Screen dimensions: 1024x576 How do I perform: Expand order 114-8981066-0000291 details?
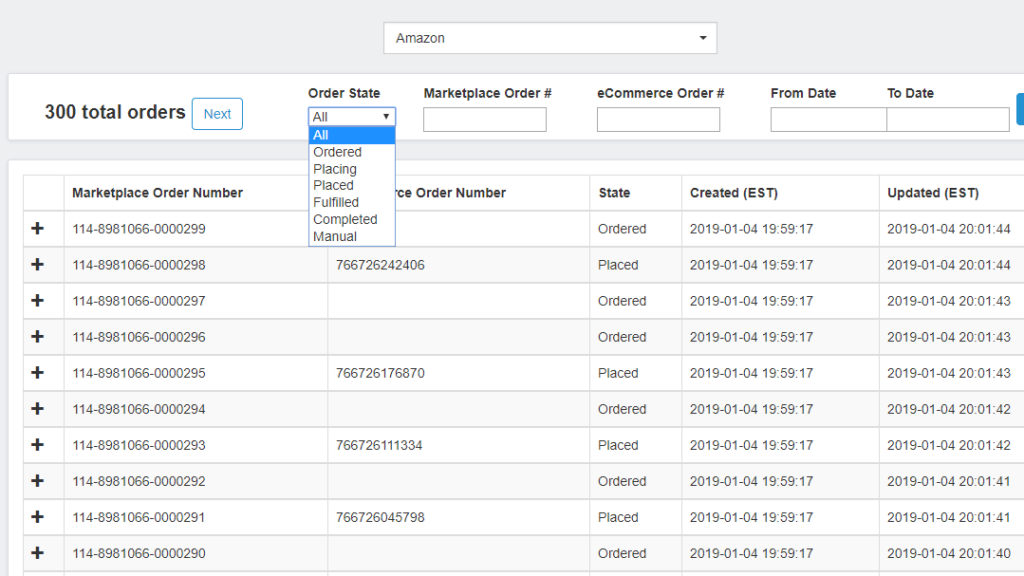click(x=40, y=517)
